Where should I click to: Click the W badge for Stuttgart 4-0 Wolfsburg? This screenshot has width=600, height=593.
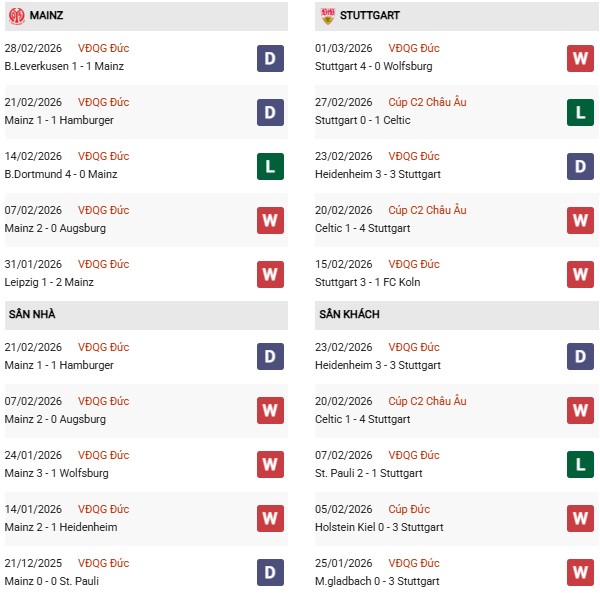[580, 59]
